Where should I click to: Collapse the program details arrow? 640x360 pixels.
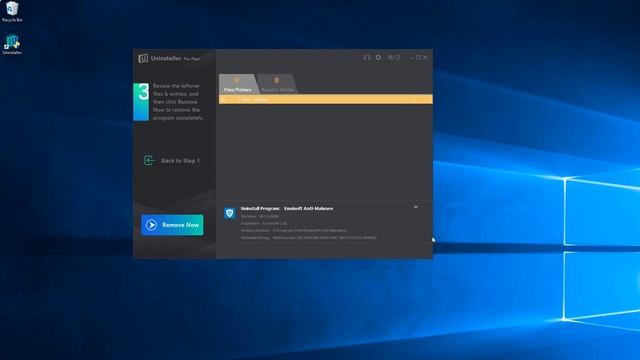pyautogui.click(x=416, y=207)
